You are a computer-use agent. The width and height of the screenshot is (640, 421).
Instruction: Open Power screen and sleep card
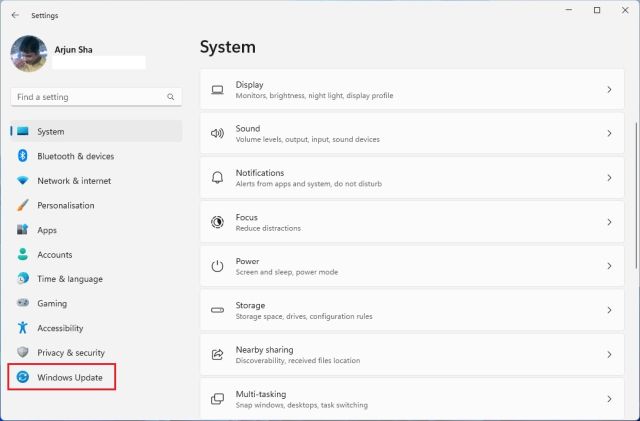[x=412, y=266]
